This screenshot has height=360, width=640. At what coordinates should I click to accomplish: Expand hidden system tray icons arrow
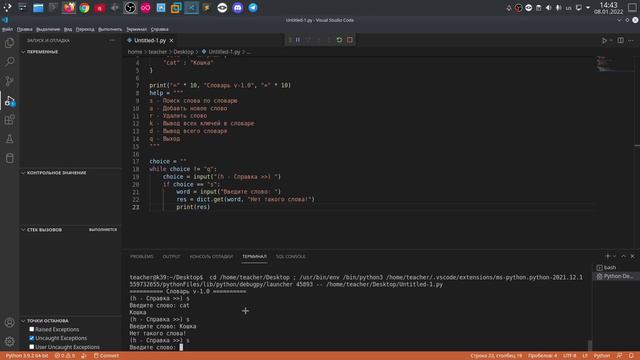[x=588, y=8]
